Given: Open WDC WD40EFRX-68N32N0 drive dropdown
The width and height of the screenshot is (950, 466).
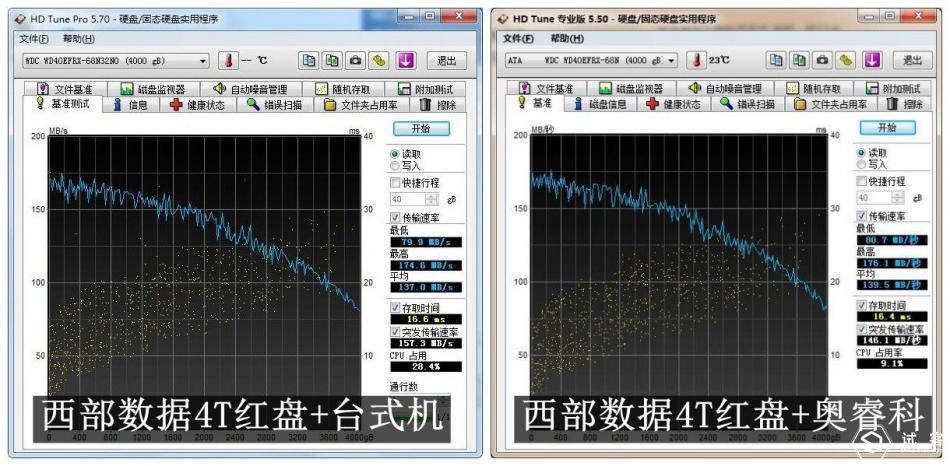Looking at the screenshot, I should [x=116, y=61].
